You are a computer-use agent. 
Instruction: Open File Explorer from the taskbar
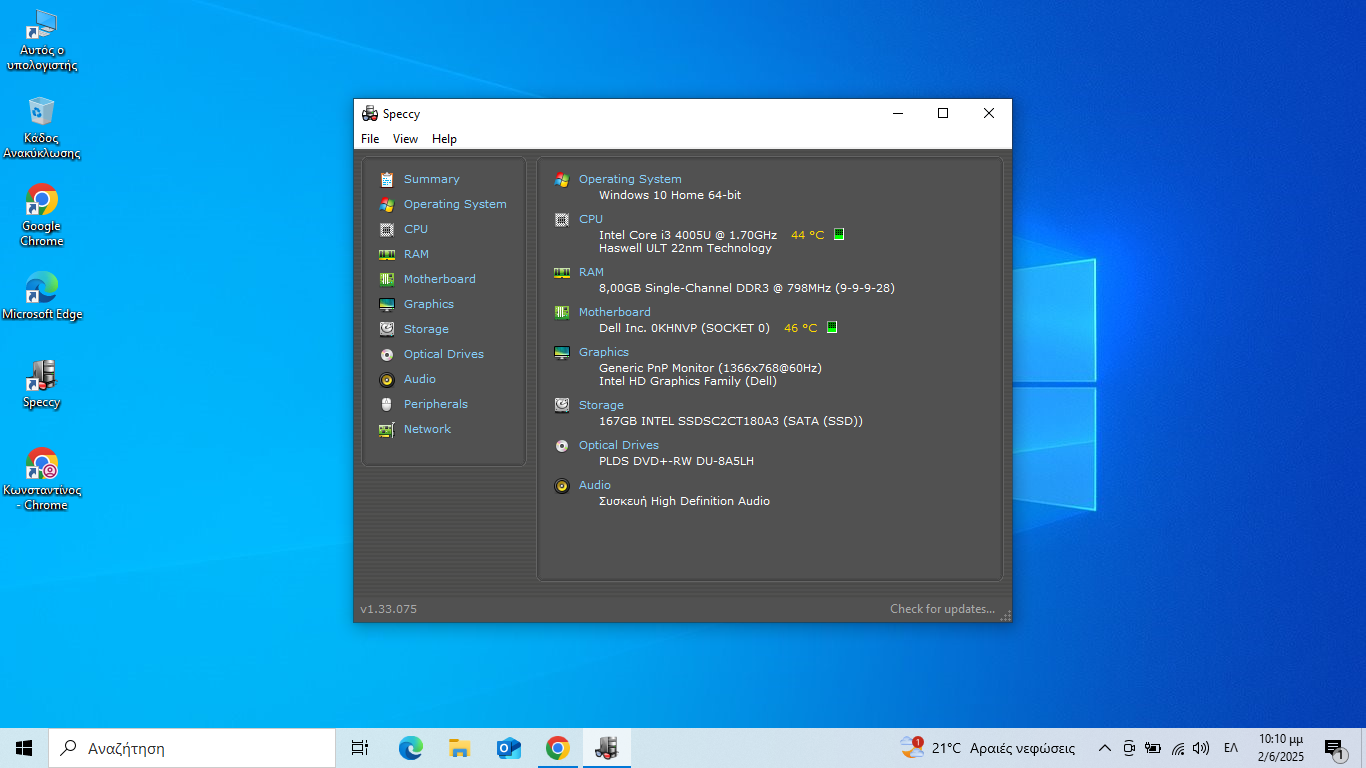click(459, 748)
